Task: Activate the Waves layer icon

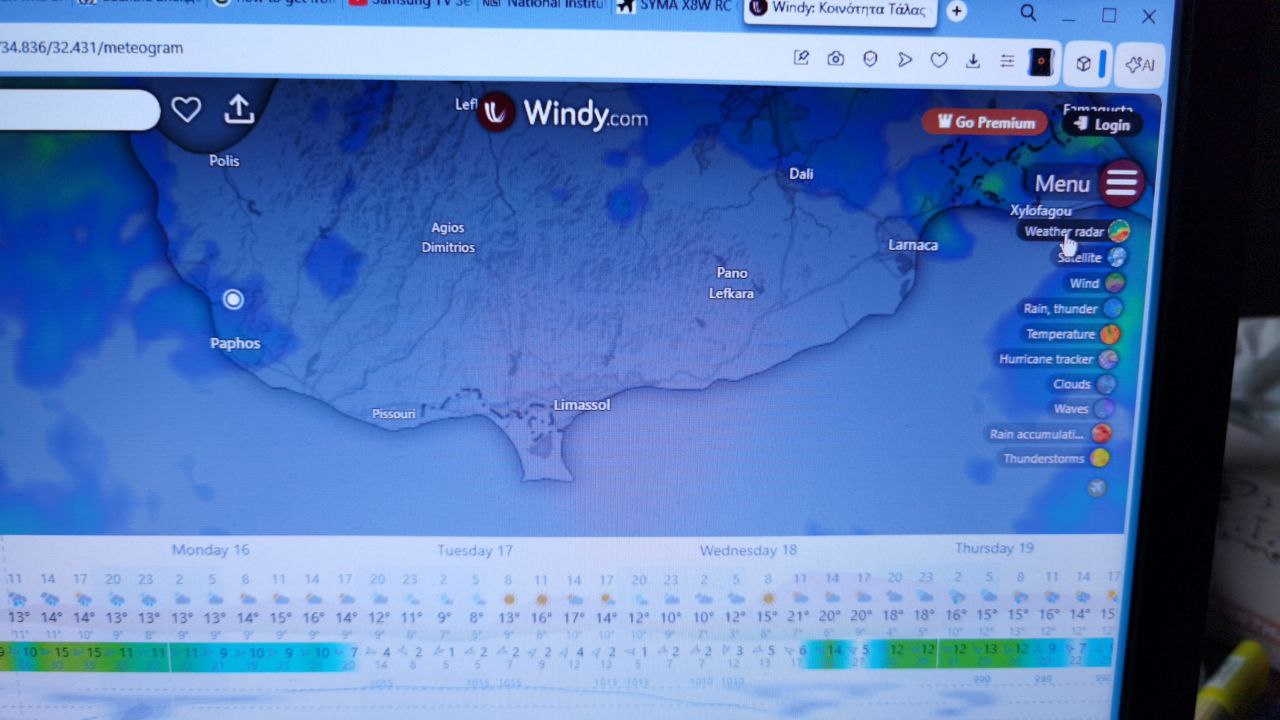Action: coord(1103,409)
